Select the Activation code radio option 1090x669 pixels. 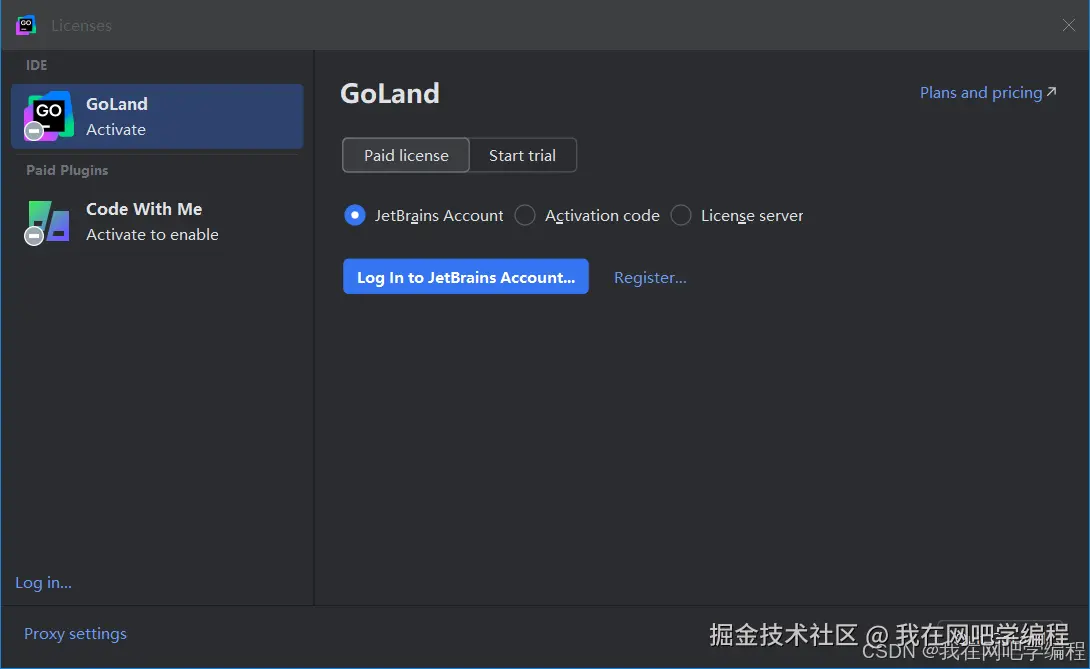coord(525,216)
